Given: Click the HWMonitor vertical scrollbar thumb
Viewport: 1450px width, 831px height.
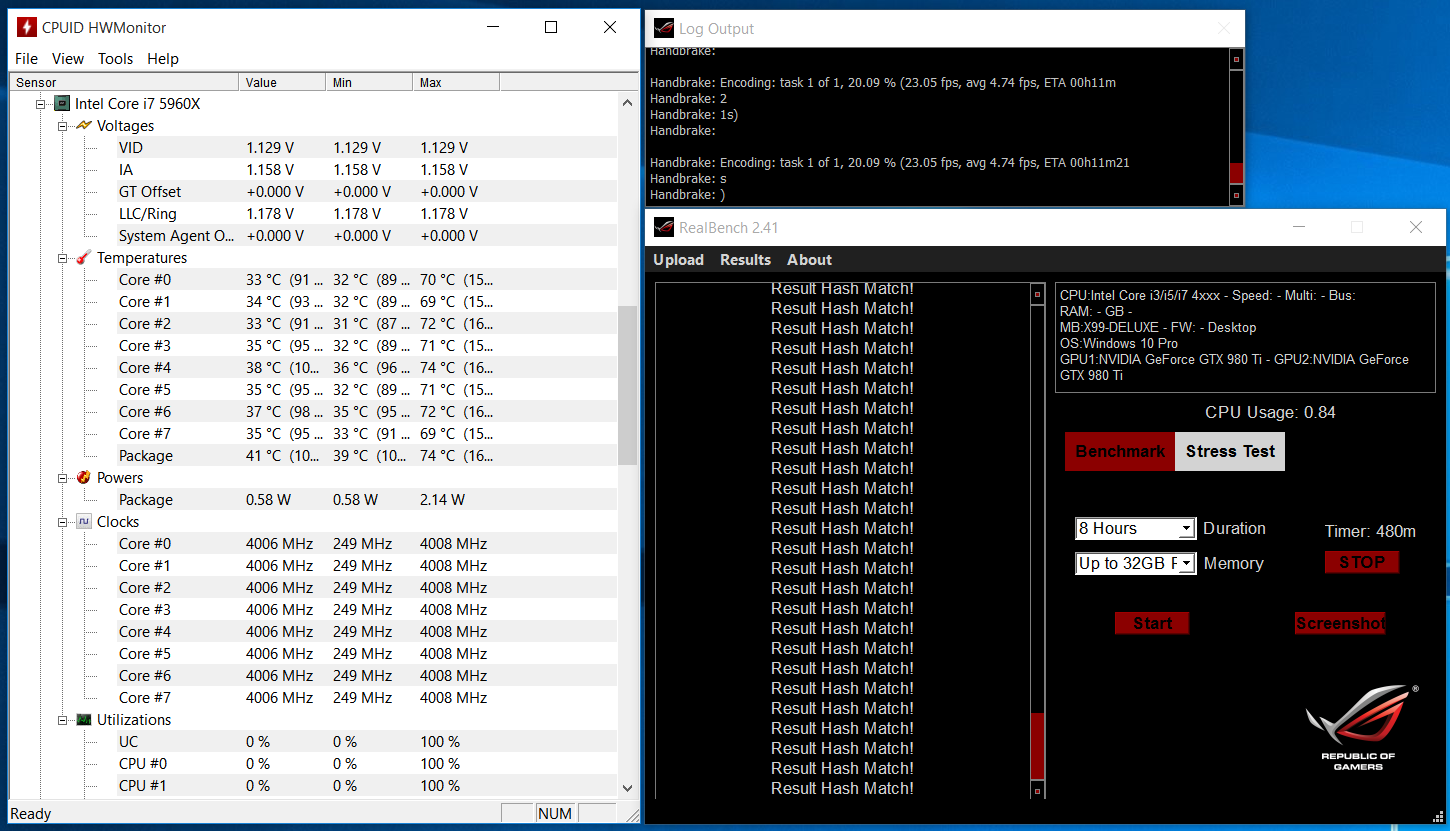Looking at the screenshot, I should click(x=627, y=385).
